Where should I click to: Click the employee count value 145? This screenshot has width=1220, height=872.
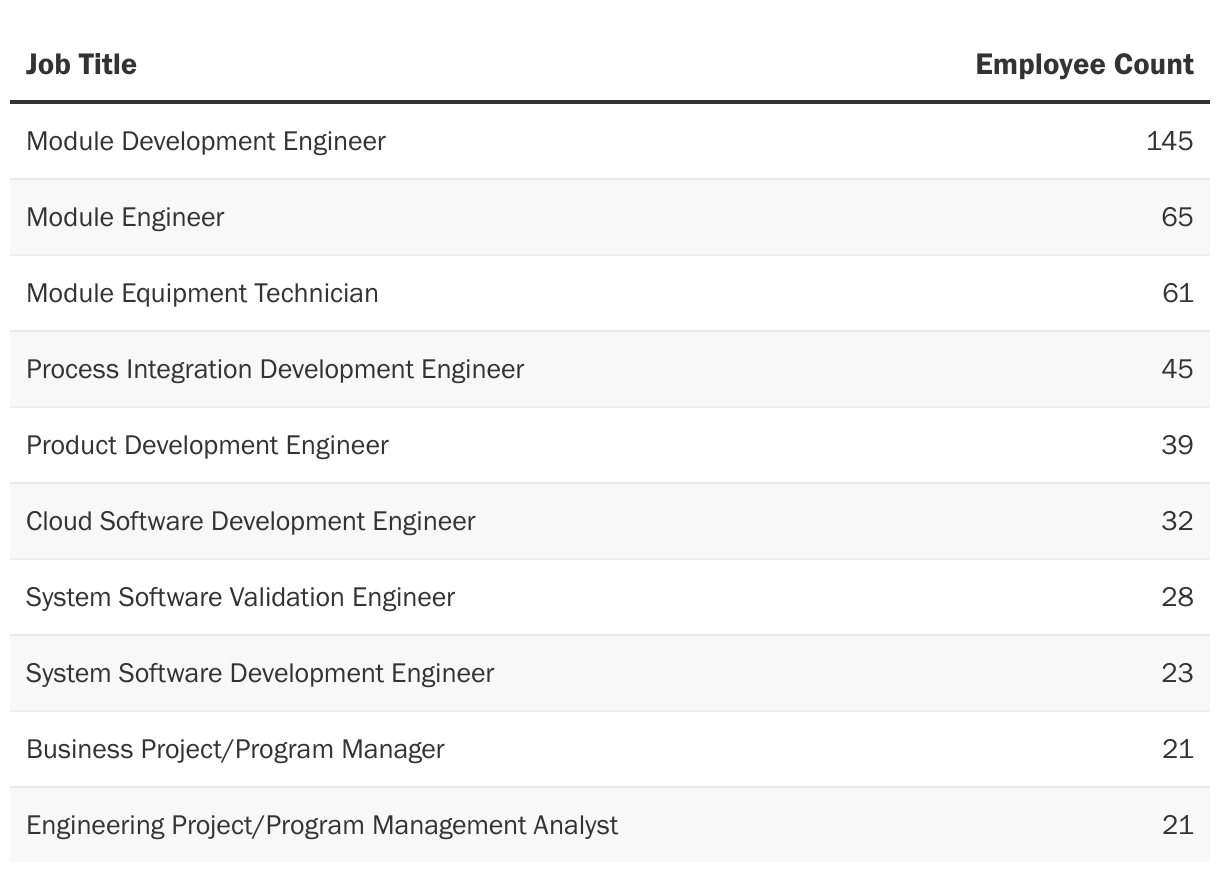tap(1169, 141)
